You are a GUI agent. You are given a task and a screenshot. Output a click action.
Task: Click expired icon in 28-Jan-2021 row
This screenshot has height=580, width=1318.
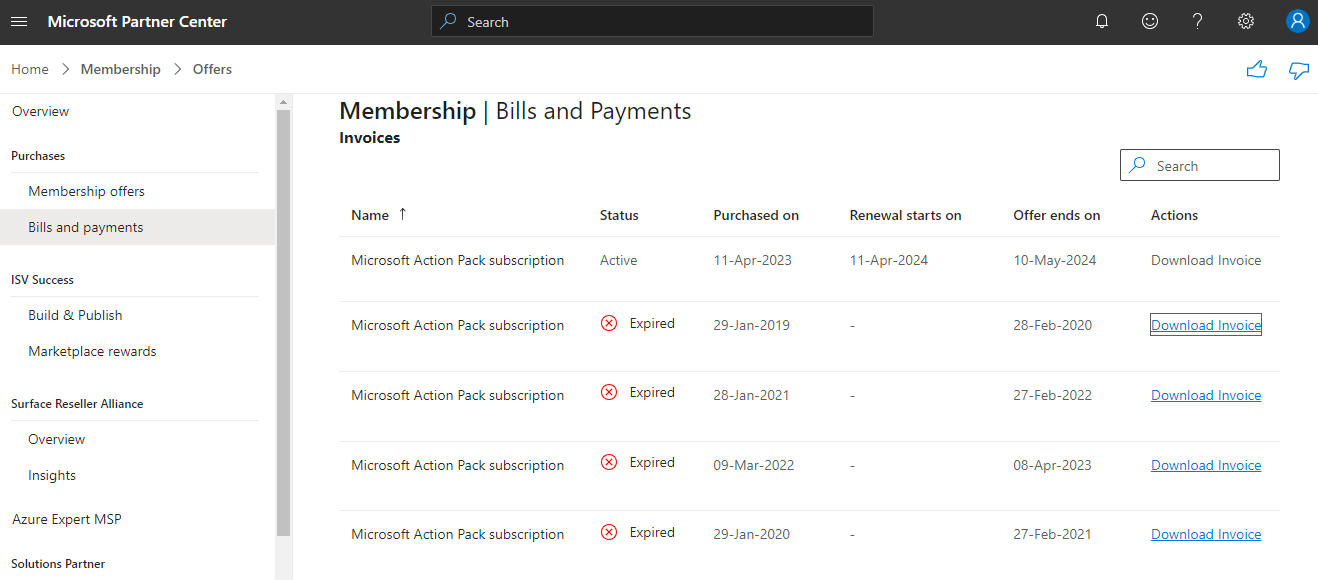(x=609, y=392)
